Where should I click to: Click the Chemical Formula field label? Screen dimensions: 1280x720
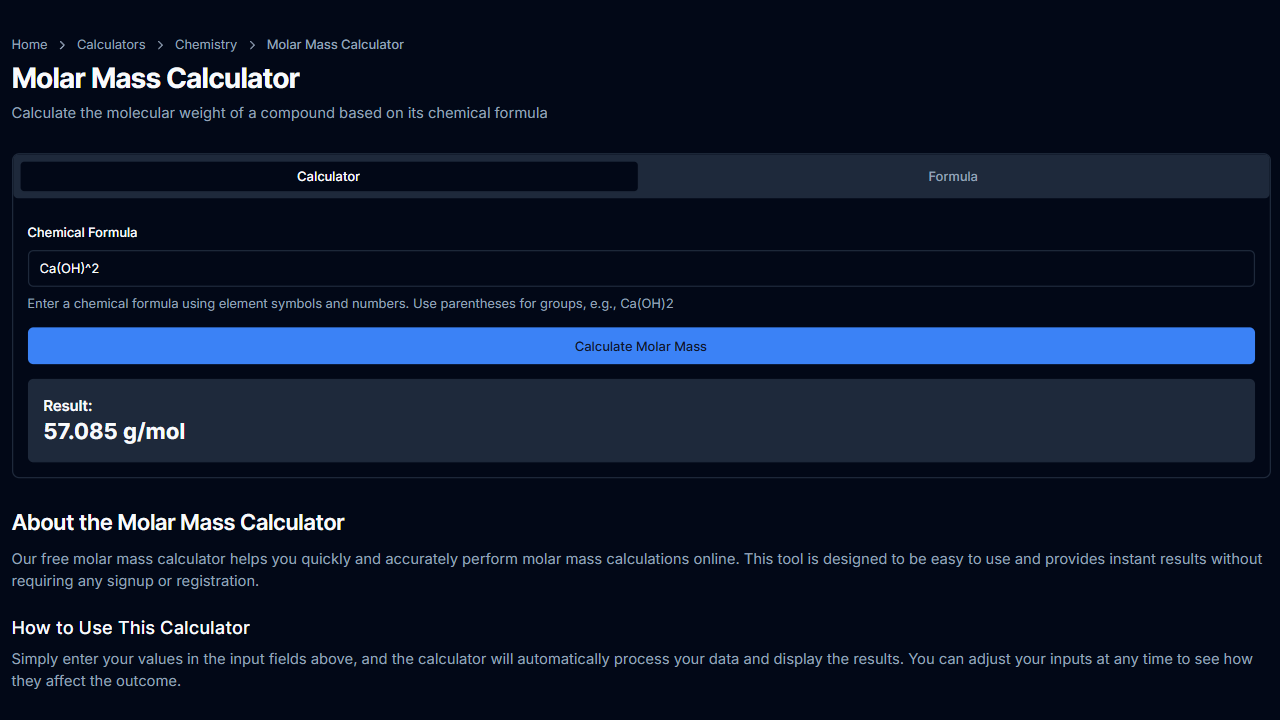pyautogui.click(x=82, y=233)
